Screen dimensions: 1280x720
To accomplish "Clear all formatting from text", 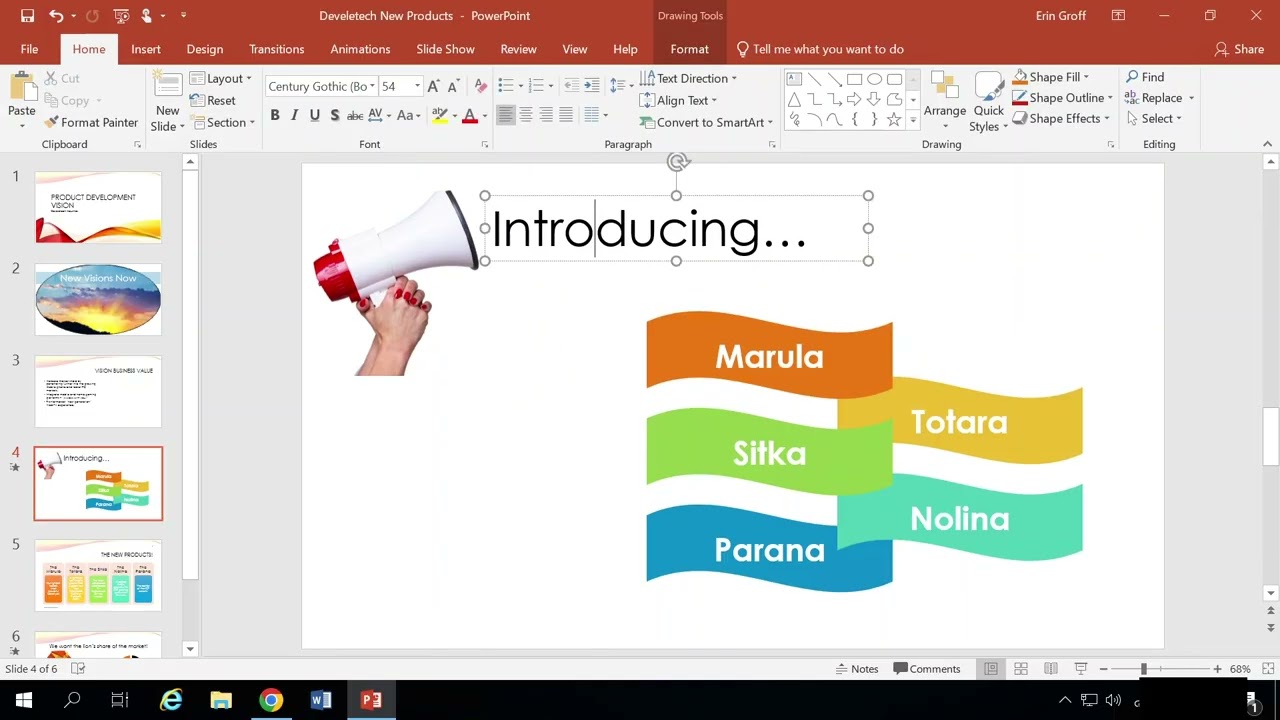I will pyautogui.click(x=481, y=86).
